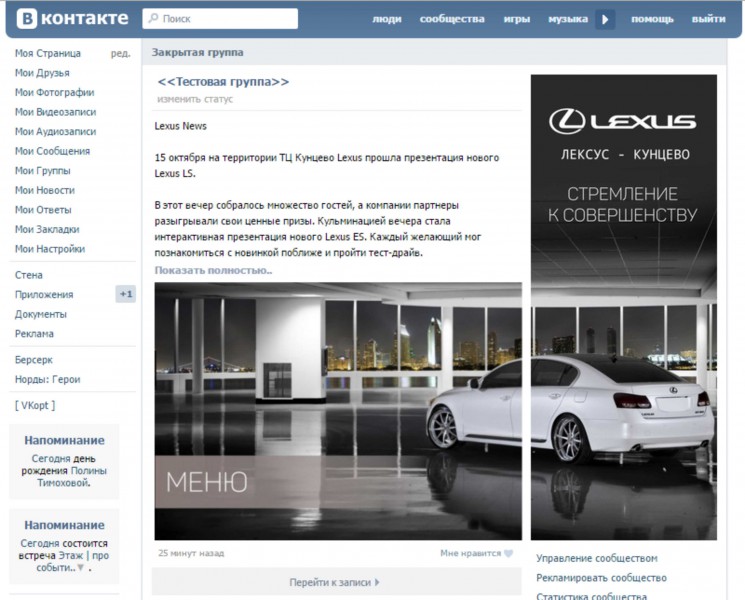
Task: Open Мои Видеозаписи
Action: (55, 112)
